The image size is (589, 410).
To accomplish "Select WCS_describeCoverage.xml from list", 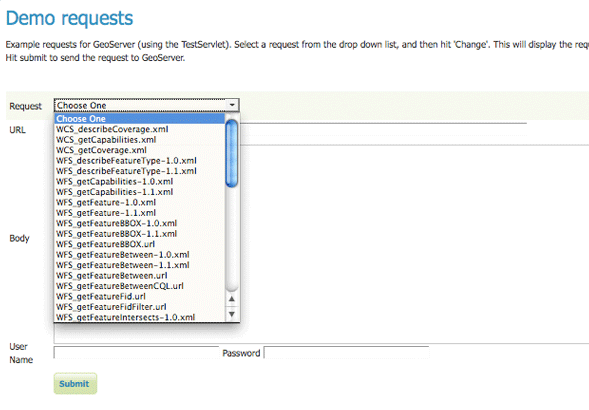I will (140, 129).
